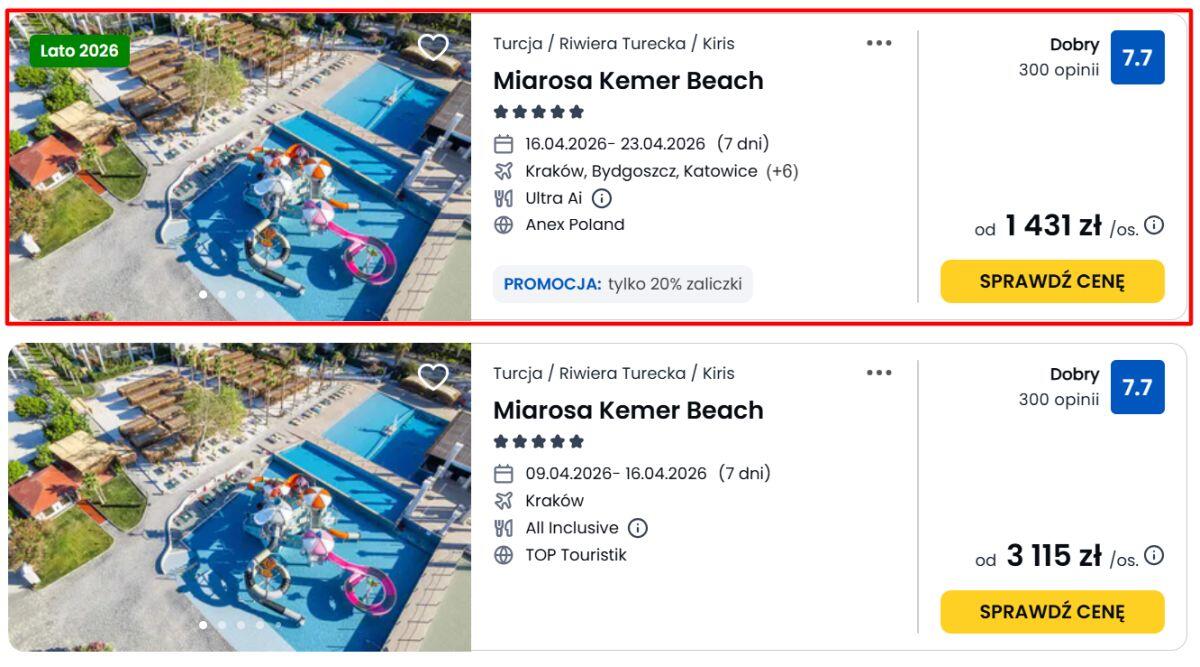Favorite the second Miarosa Kemer Beach offer

coord(432,377)
